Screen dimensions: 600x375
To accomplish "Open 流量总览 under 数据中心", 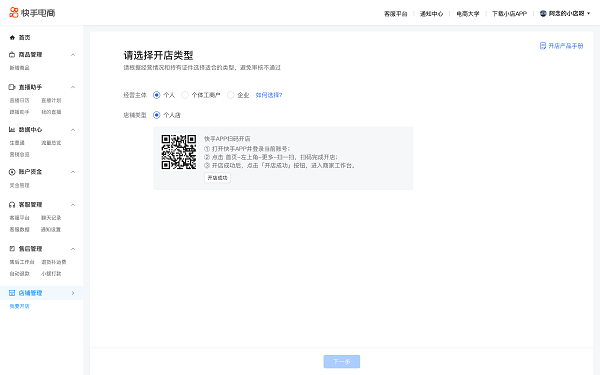I will coord(51,143).
